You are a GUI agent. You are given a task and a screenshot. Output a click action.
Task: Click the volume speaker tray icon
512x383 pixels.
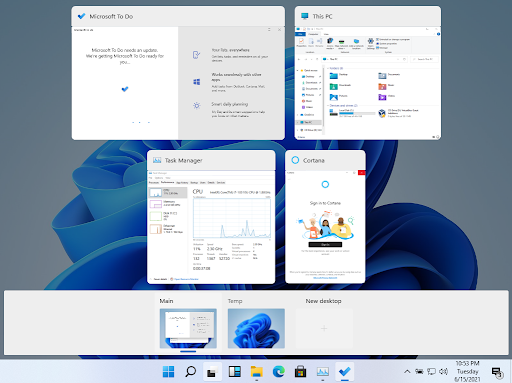point(443,371)
